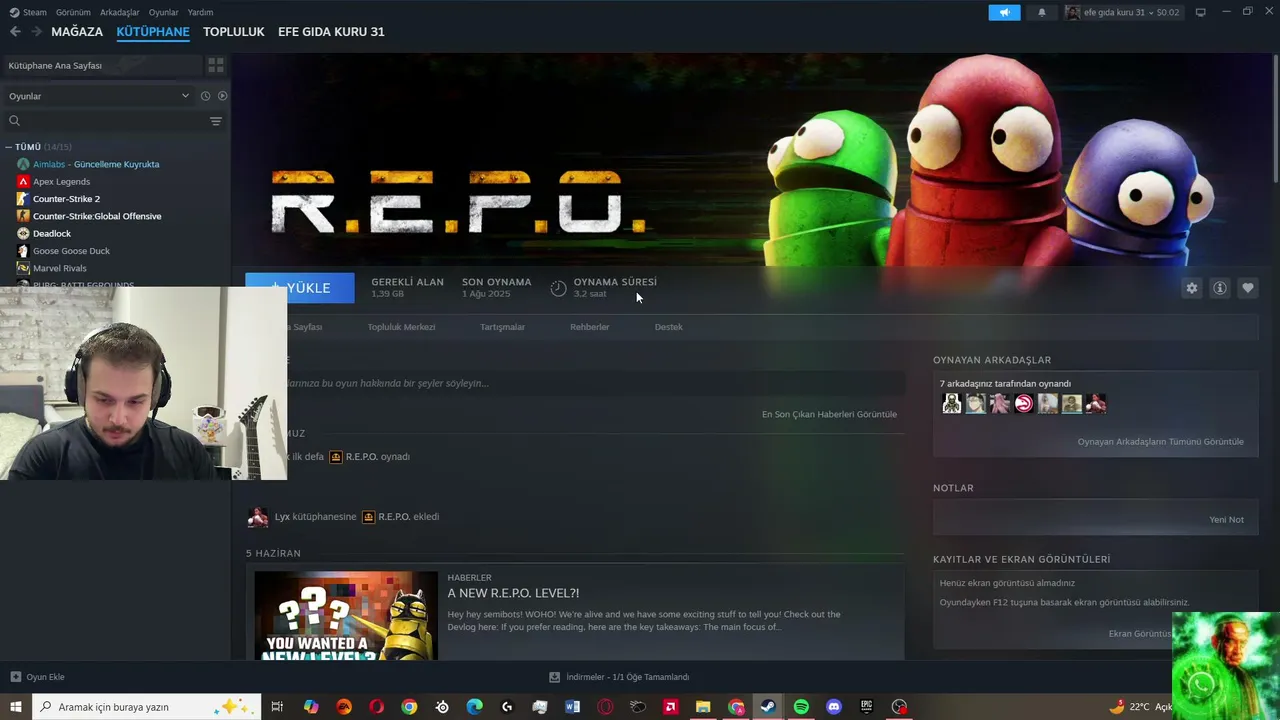Click the Oyun Ekle button
Image resolution: width=1280 pixels, height=720 pixels.
(37, 677)
